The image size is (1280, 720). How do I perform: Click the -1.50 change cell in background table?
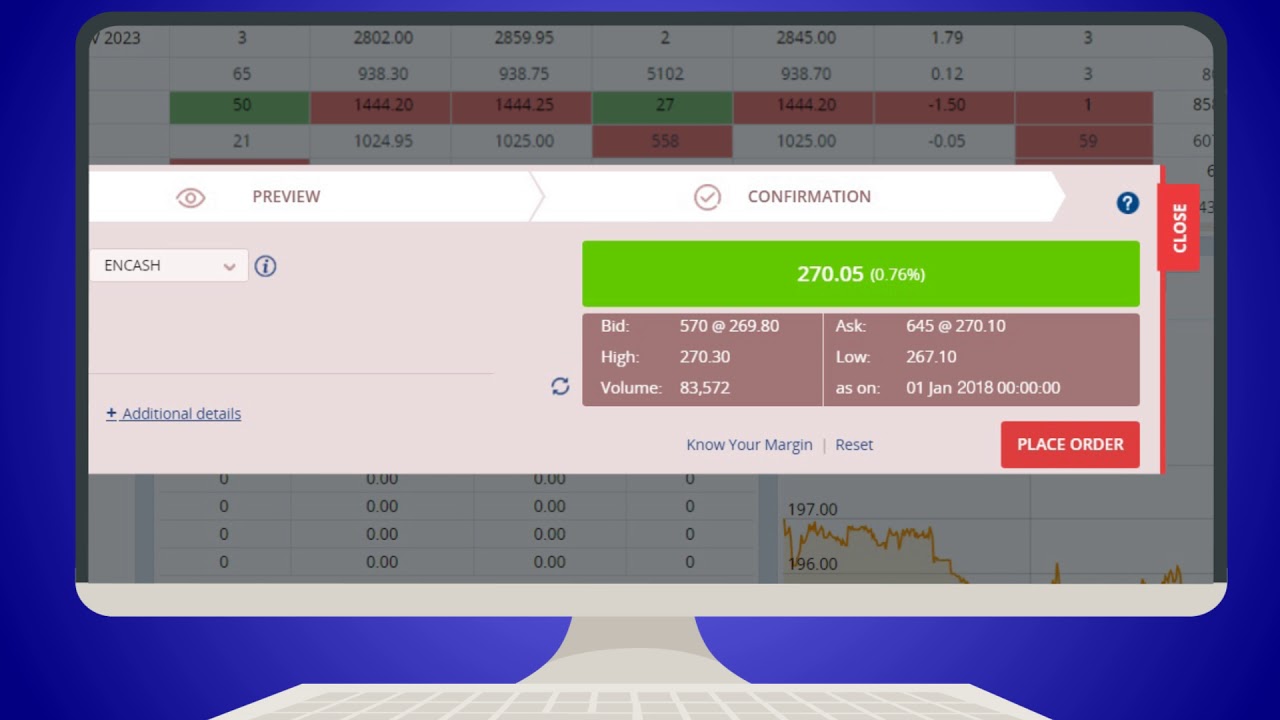click(x=945, y=105)
